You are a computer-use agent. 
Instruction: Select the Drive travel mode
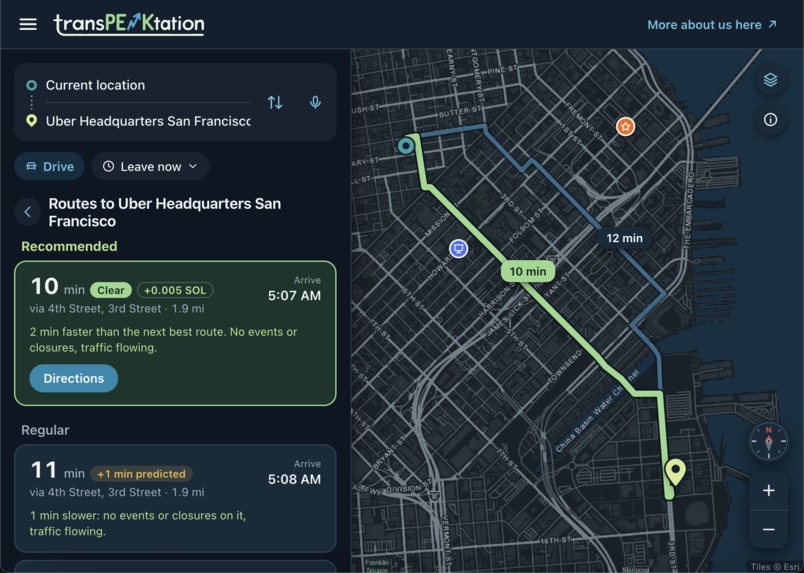[x=49, y=166]
